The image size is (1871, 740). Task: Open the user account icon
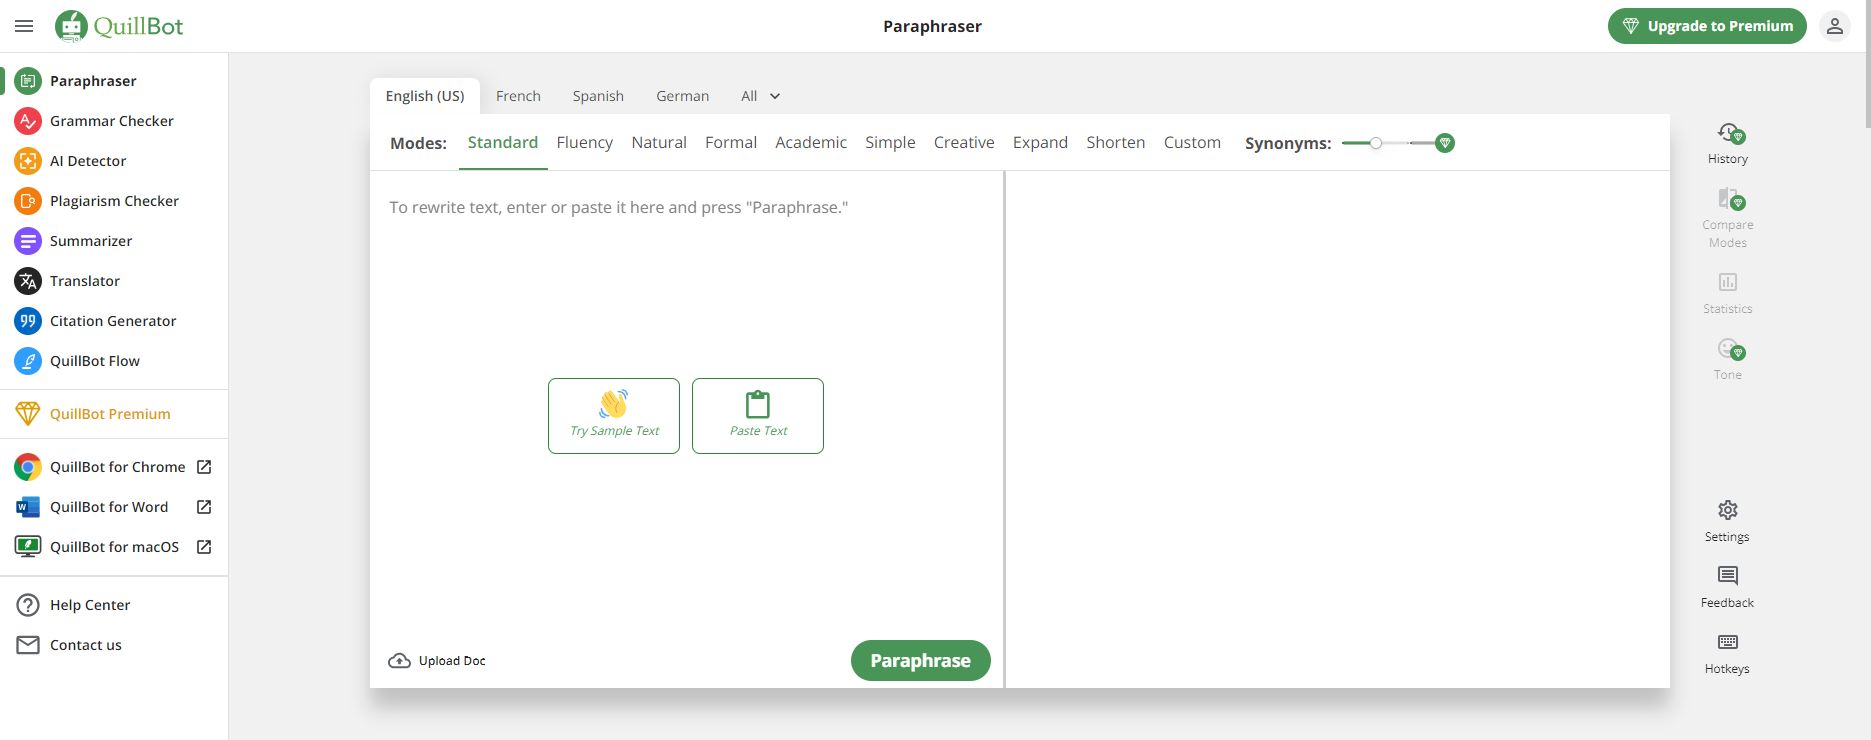tap(1834, 26)
